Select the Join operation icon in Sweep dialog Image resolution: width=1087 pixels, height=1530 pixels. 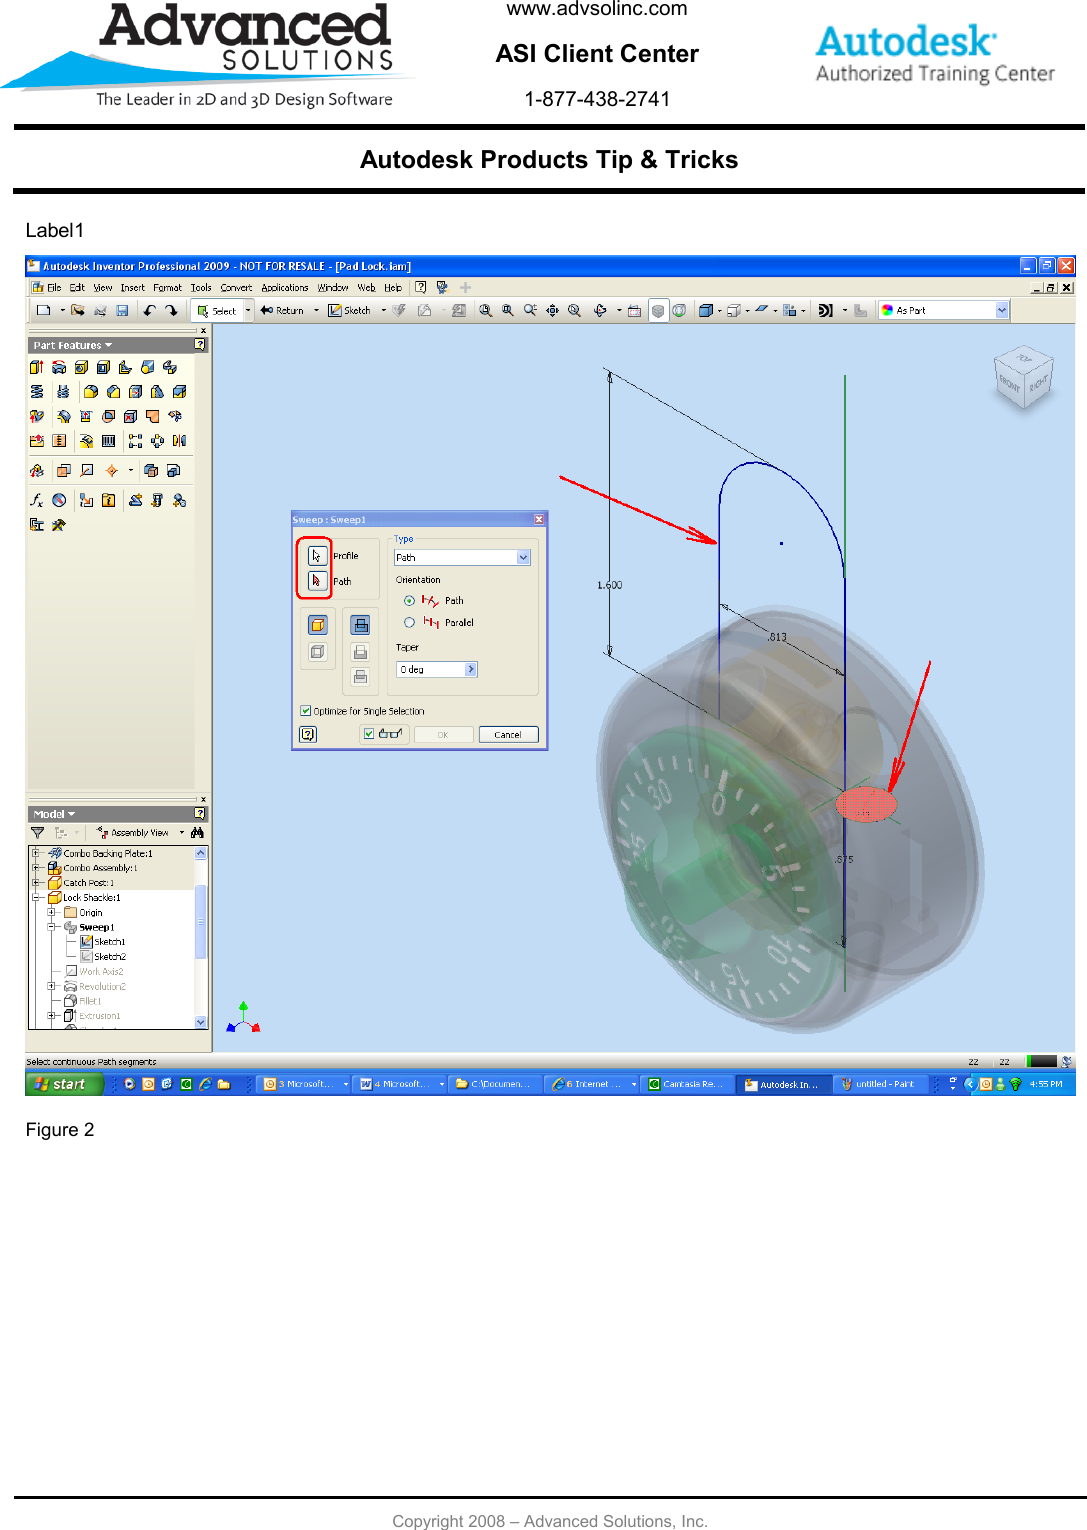(x=360, y=625)
